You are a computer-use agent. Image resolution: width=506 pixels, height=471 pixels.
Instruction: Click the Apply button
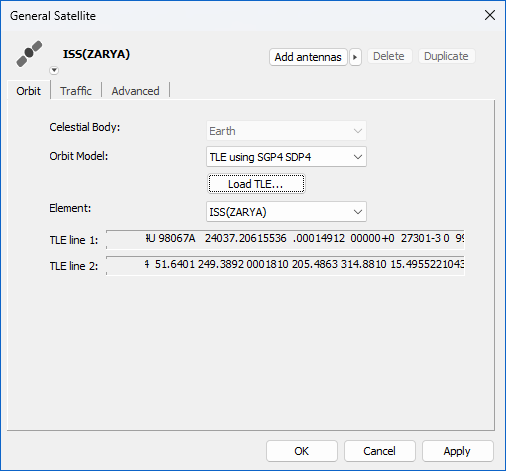[x=457, y=451]
